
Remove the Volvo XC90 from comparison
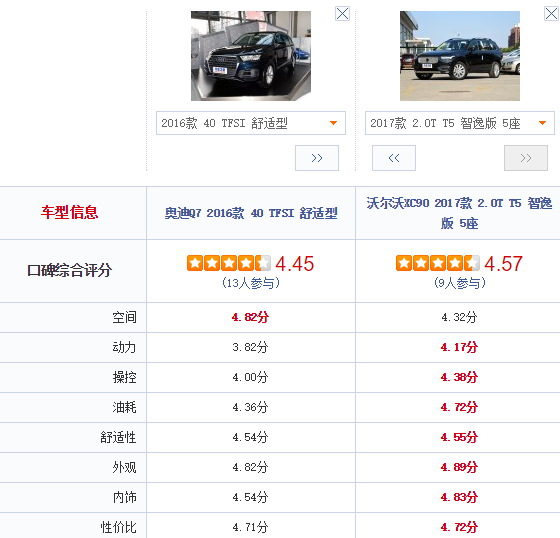[551, 14]
